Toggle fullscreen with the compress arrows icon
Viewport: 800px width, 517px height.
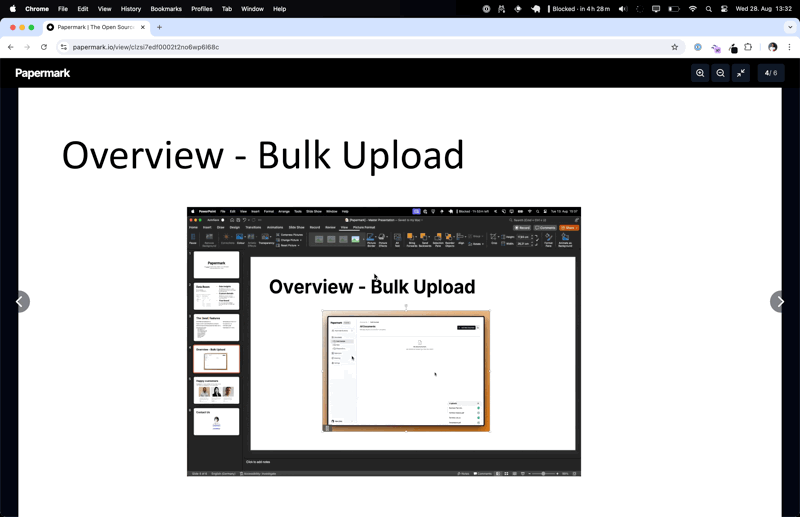coord(741,73)
